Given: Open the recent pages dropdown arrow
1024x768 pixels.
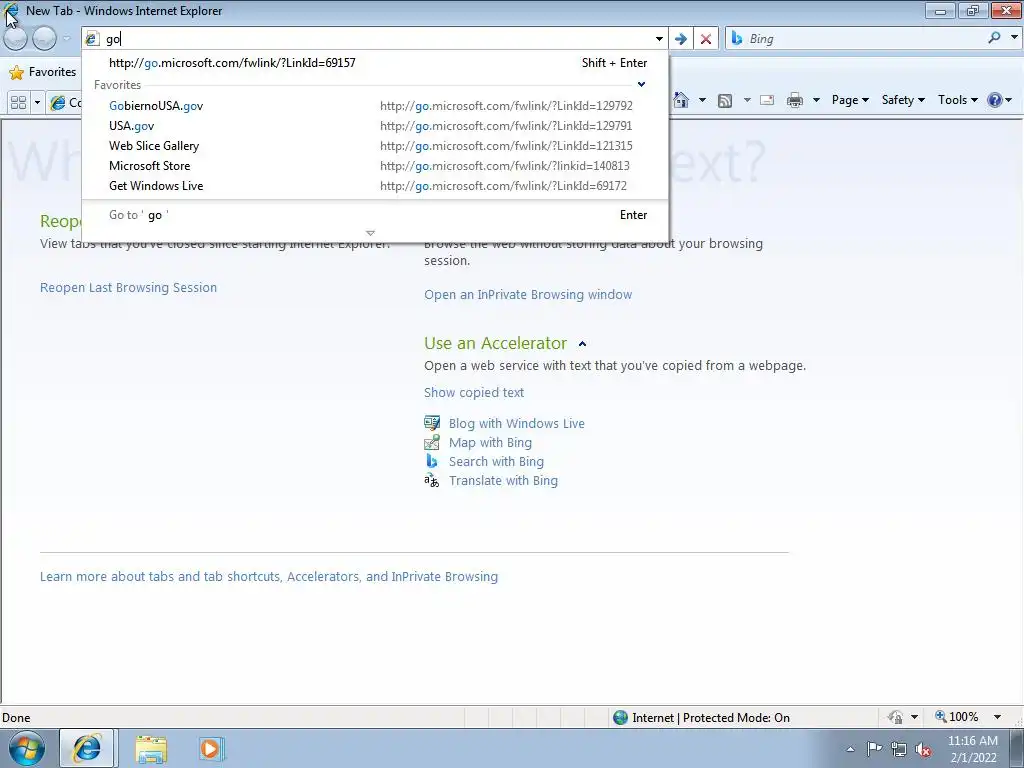Looking at the screenshot, I should tap(66, 39).
